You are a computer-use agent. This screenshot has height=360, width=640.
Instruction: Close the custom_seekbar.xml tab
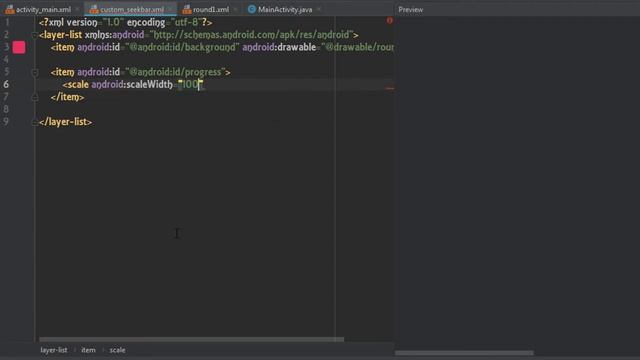pos(170,9)
